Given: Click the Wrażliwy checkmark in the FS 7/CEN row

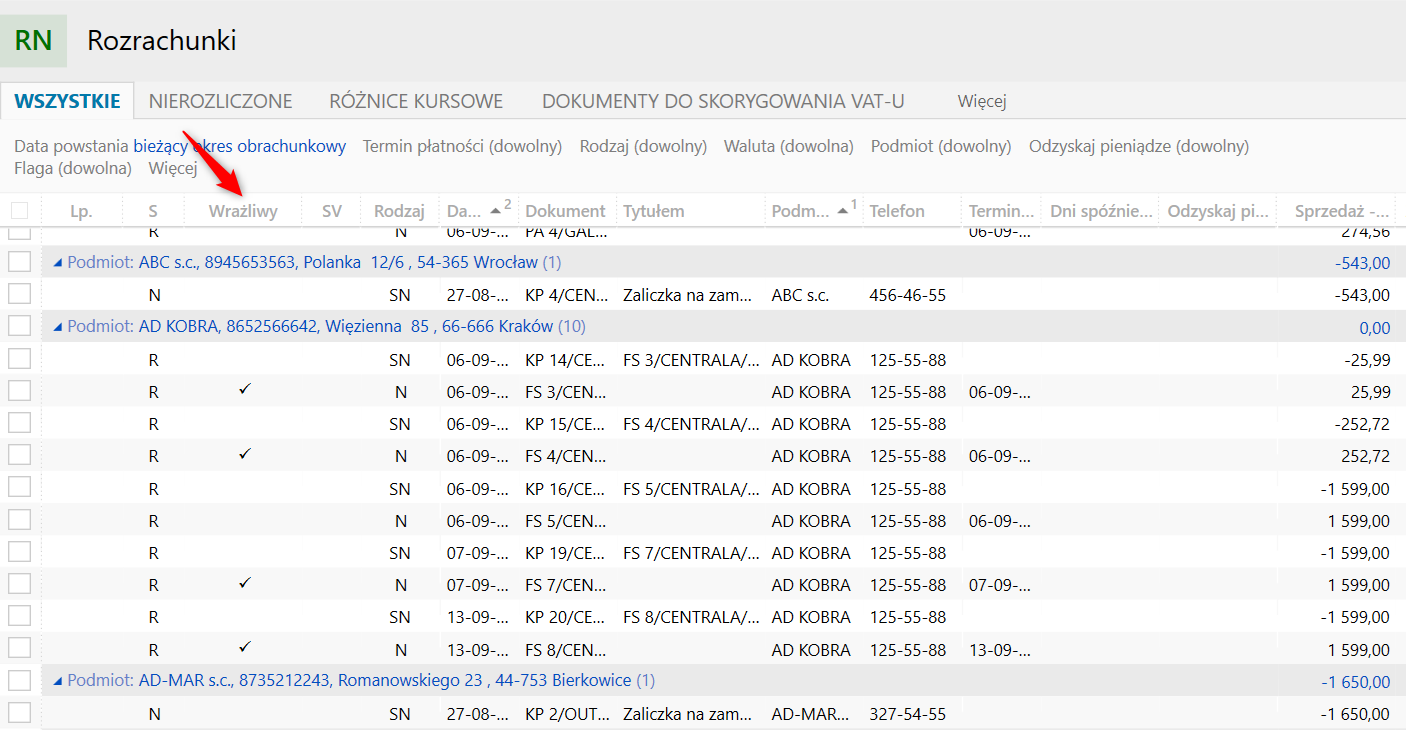Looking at the screenshot, I should (245, 582).
